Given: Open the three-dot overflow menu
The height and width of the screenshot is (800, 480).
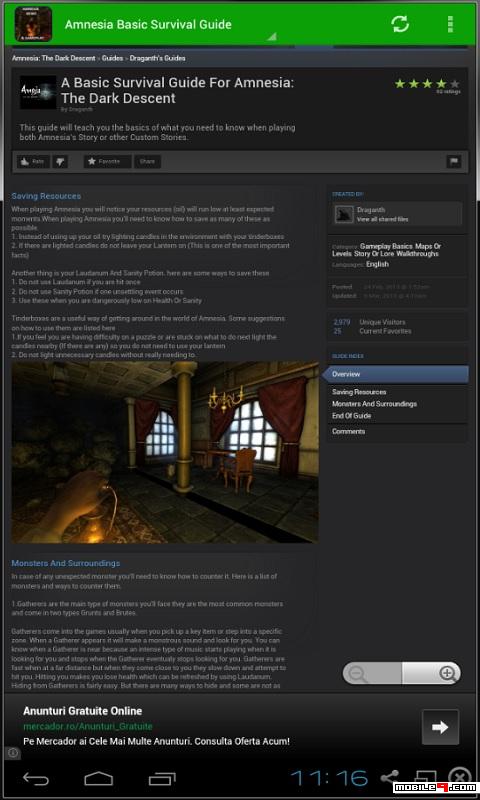Looking at the screenshot, I should pyautogui.click(x=450, y=24).
